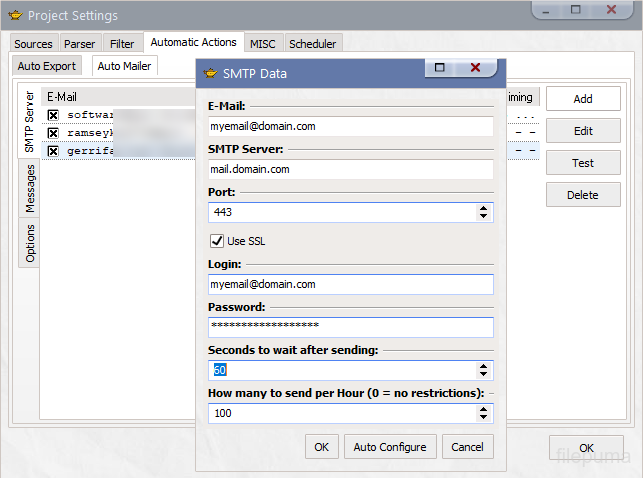Decrease how many to send per hour

(x=485, y=417)
